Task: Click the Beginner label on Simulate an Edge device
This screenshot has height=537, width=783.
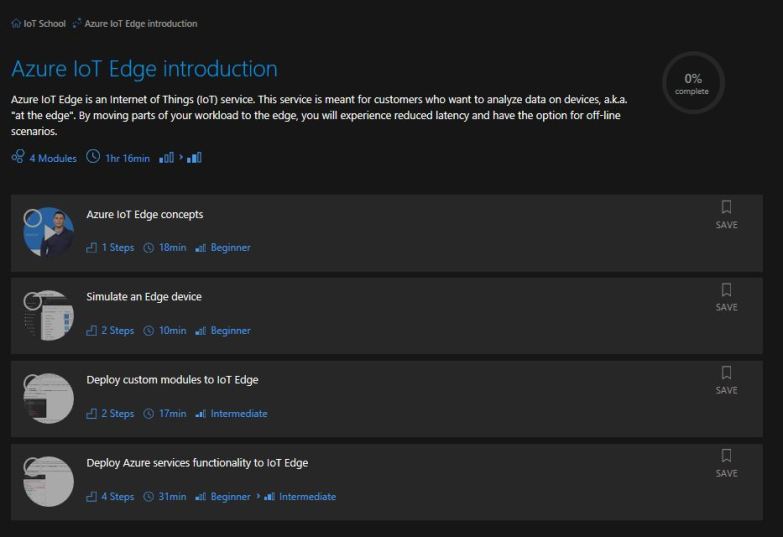Action: (x=231, y=331)
